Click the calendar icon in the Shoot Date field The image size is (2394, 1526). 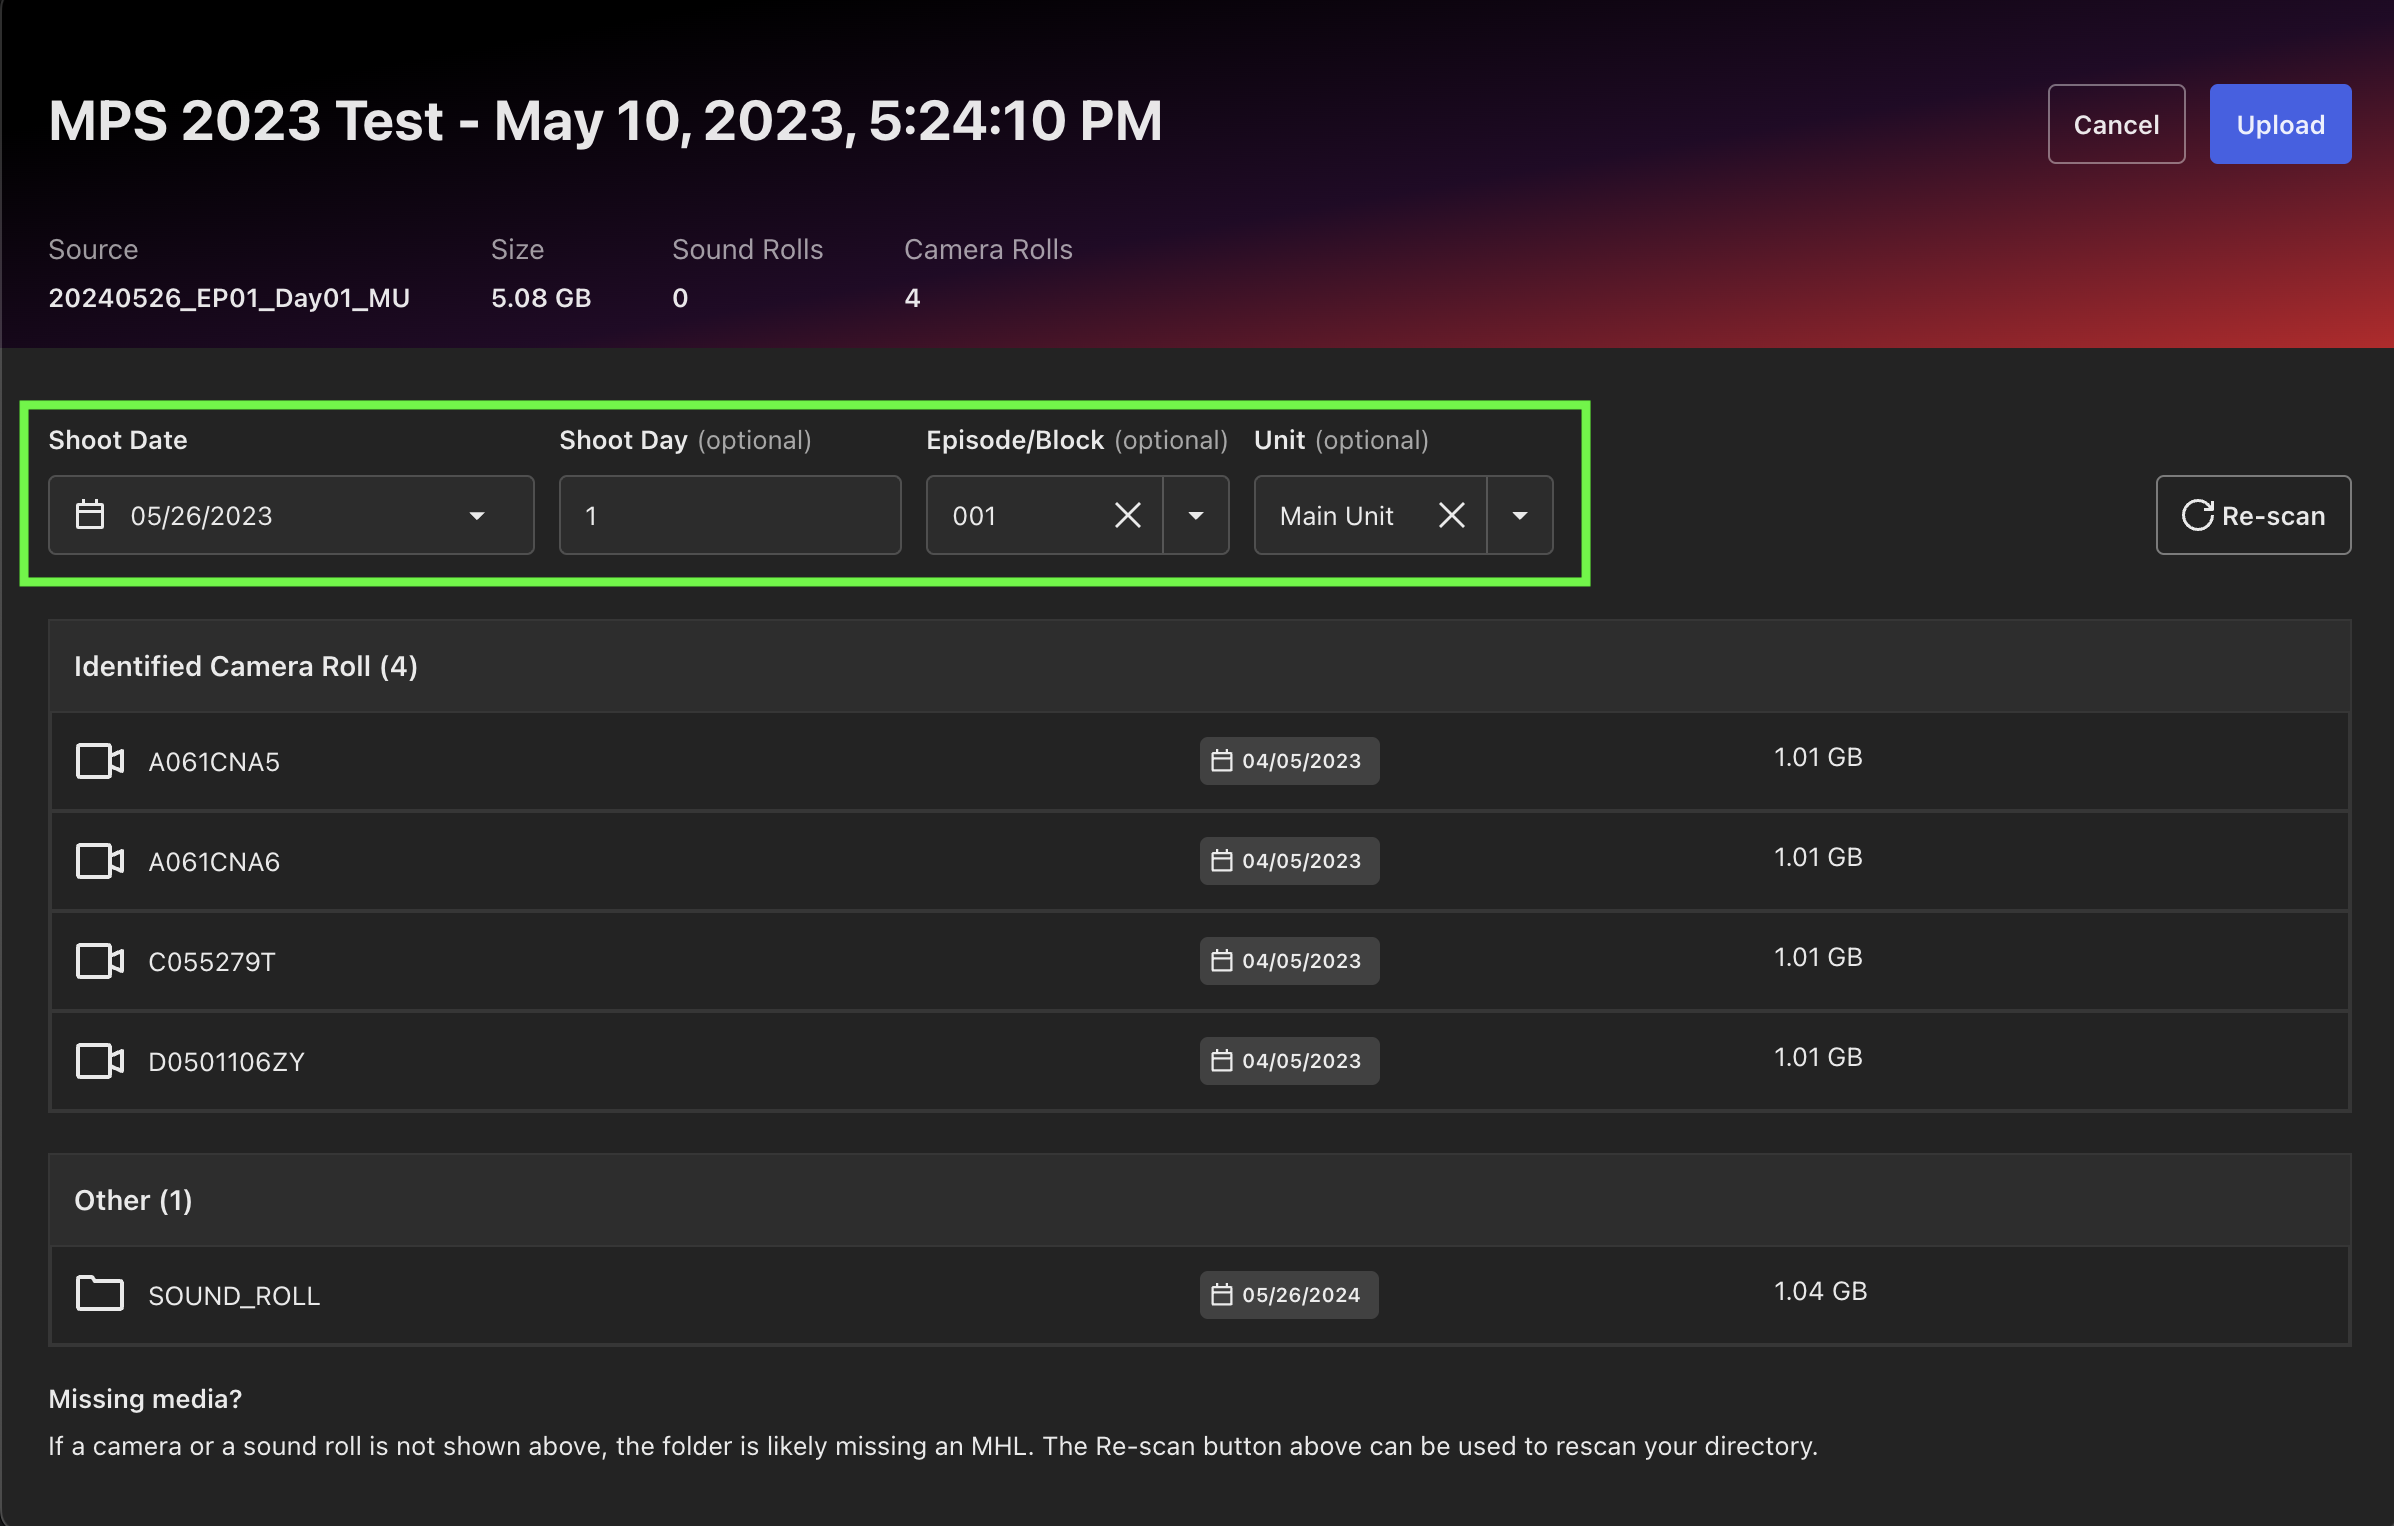click(x=89, y=515)
